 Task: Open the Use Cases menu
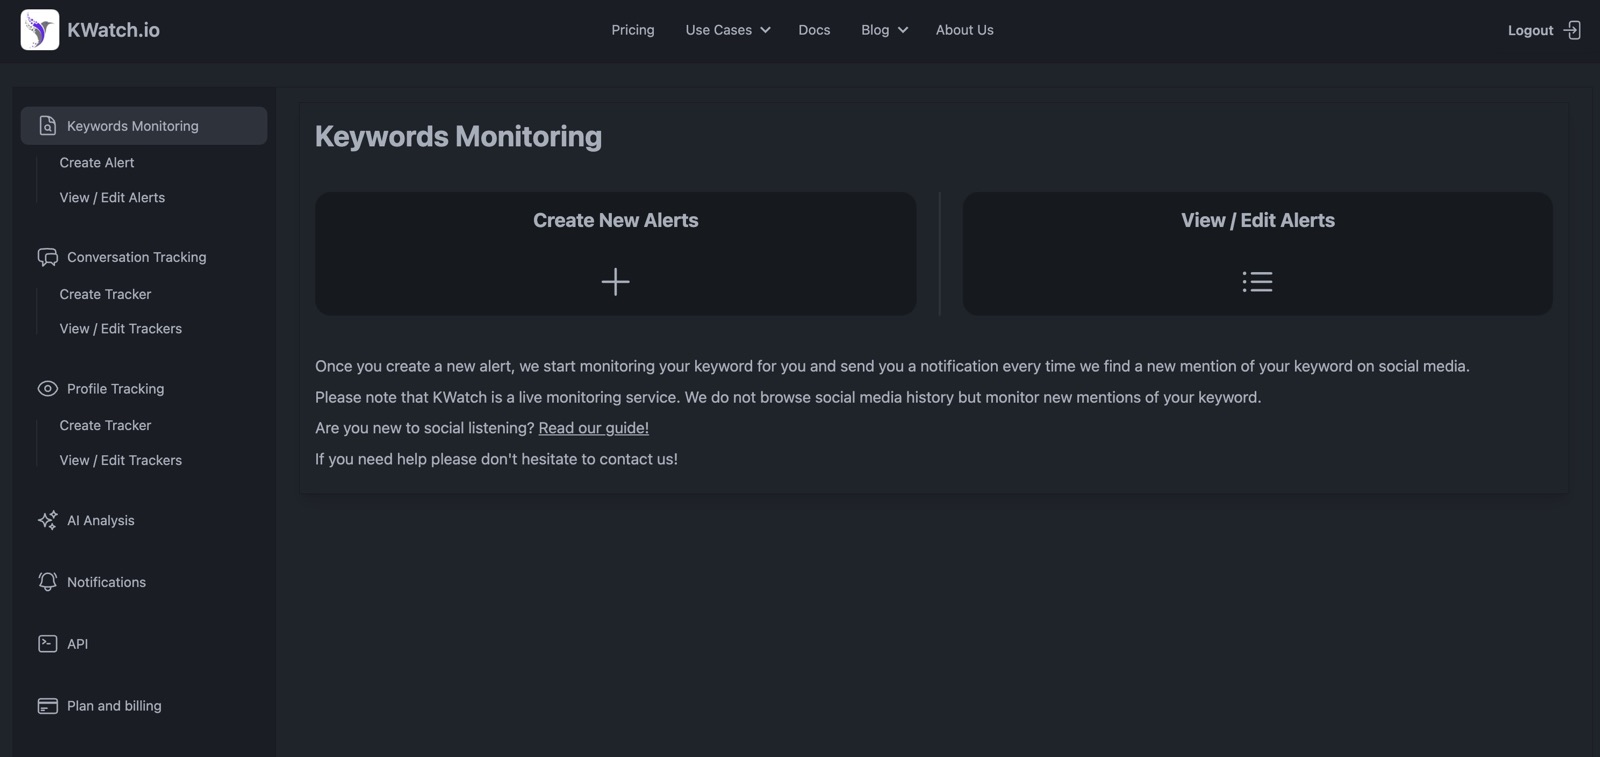(718, 30)
